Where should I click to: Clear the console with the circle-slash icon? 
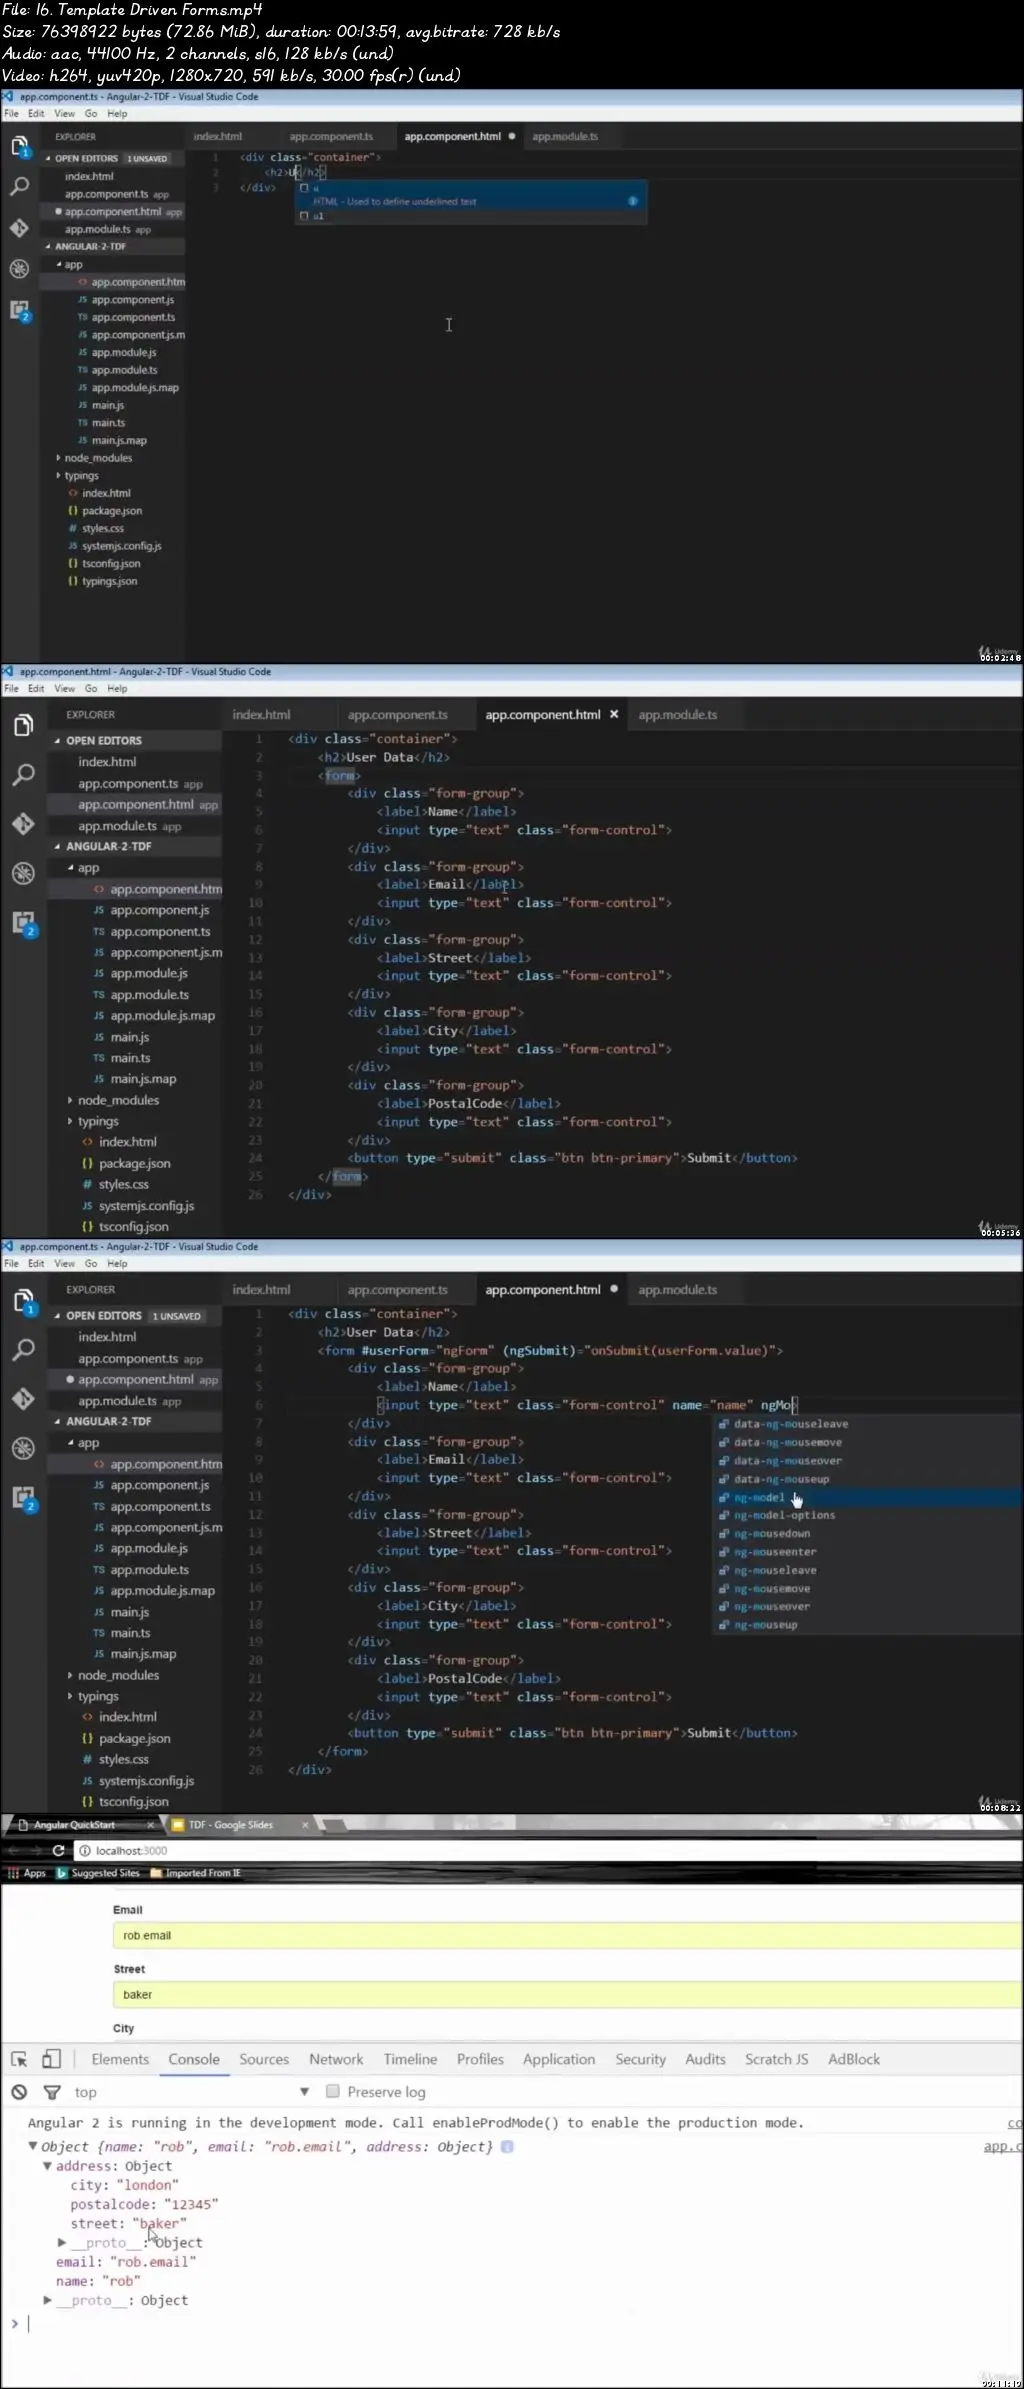(19, 2092)
